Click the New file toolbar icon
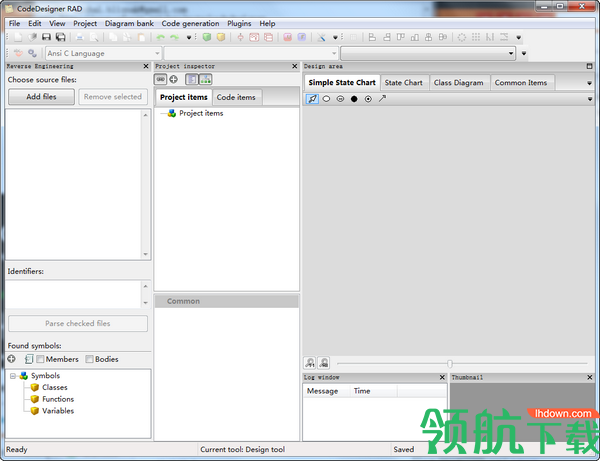600x461 pixels. tap(18, 37)
